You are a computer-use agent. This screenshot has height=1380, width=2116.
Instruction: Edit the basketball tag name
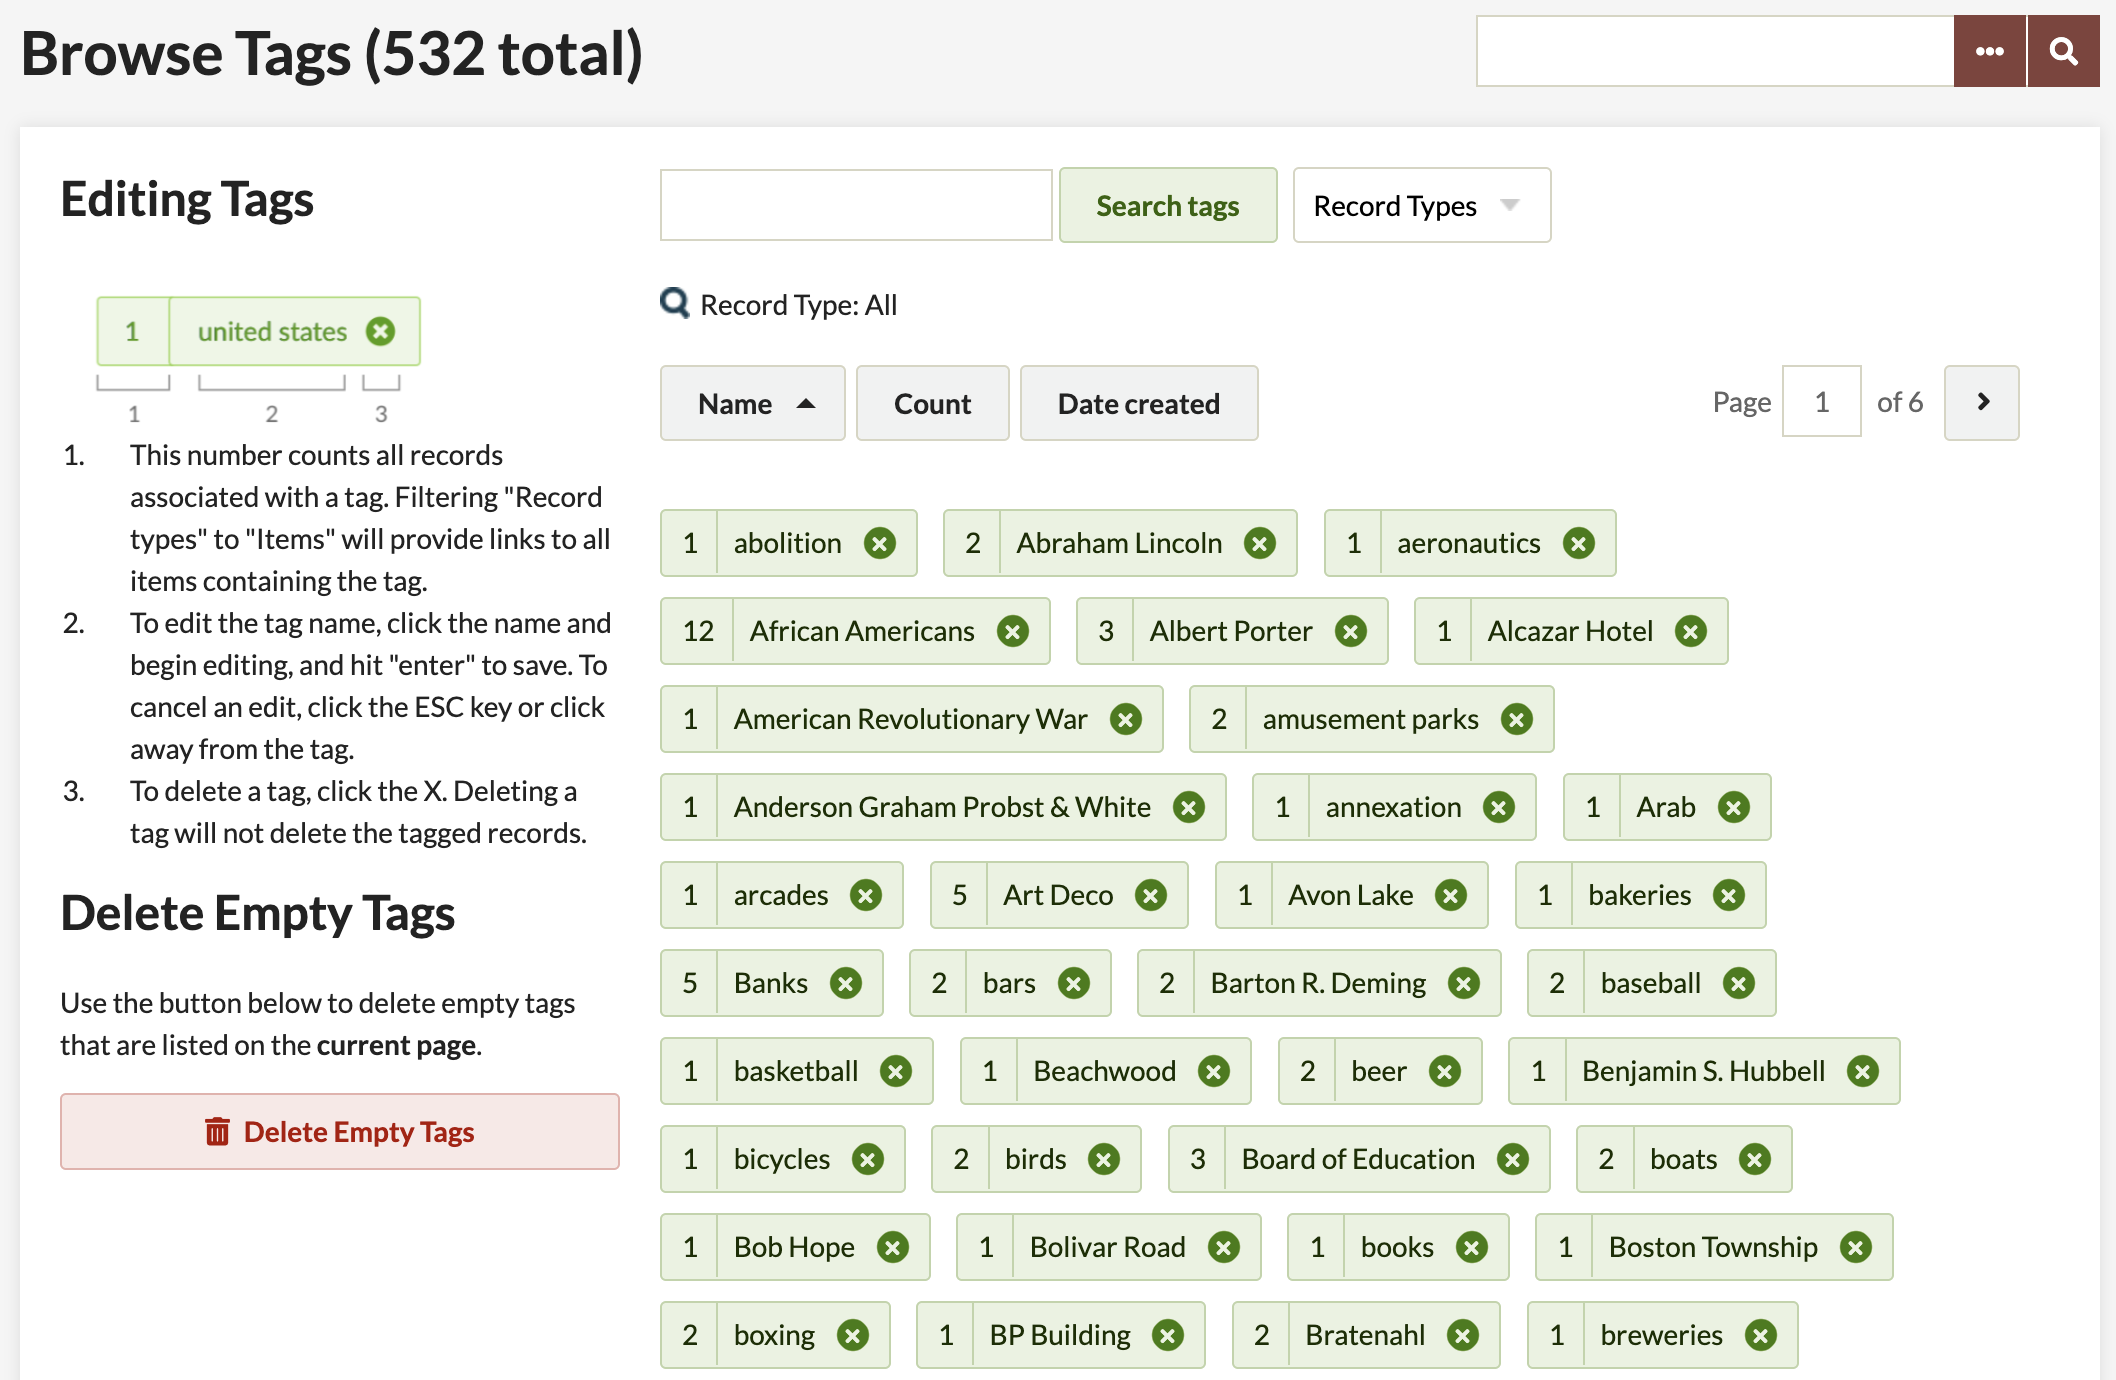coord(796,1071)
